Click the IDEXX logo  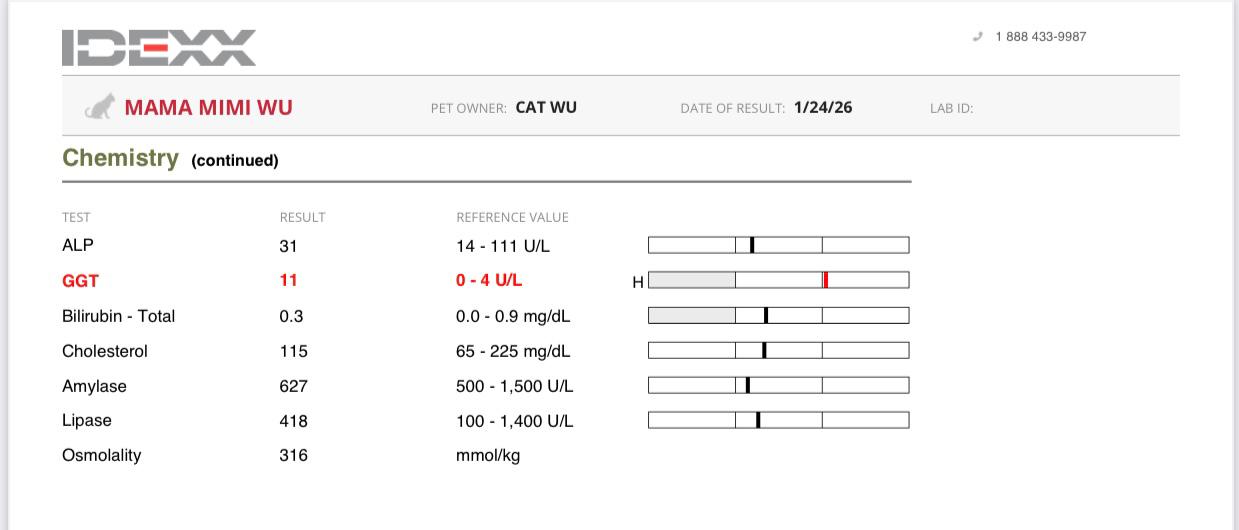click(x=159, y=48)
